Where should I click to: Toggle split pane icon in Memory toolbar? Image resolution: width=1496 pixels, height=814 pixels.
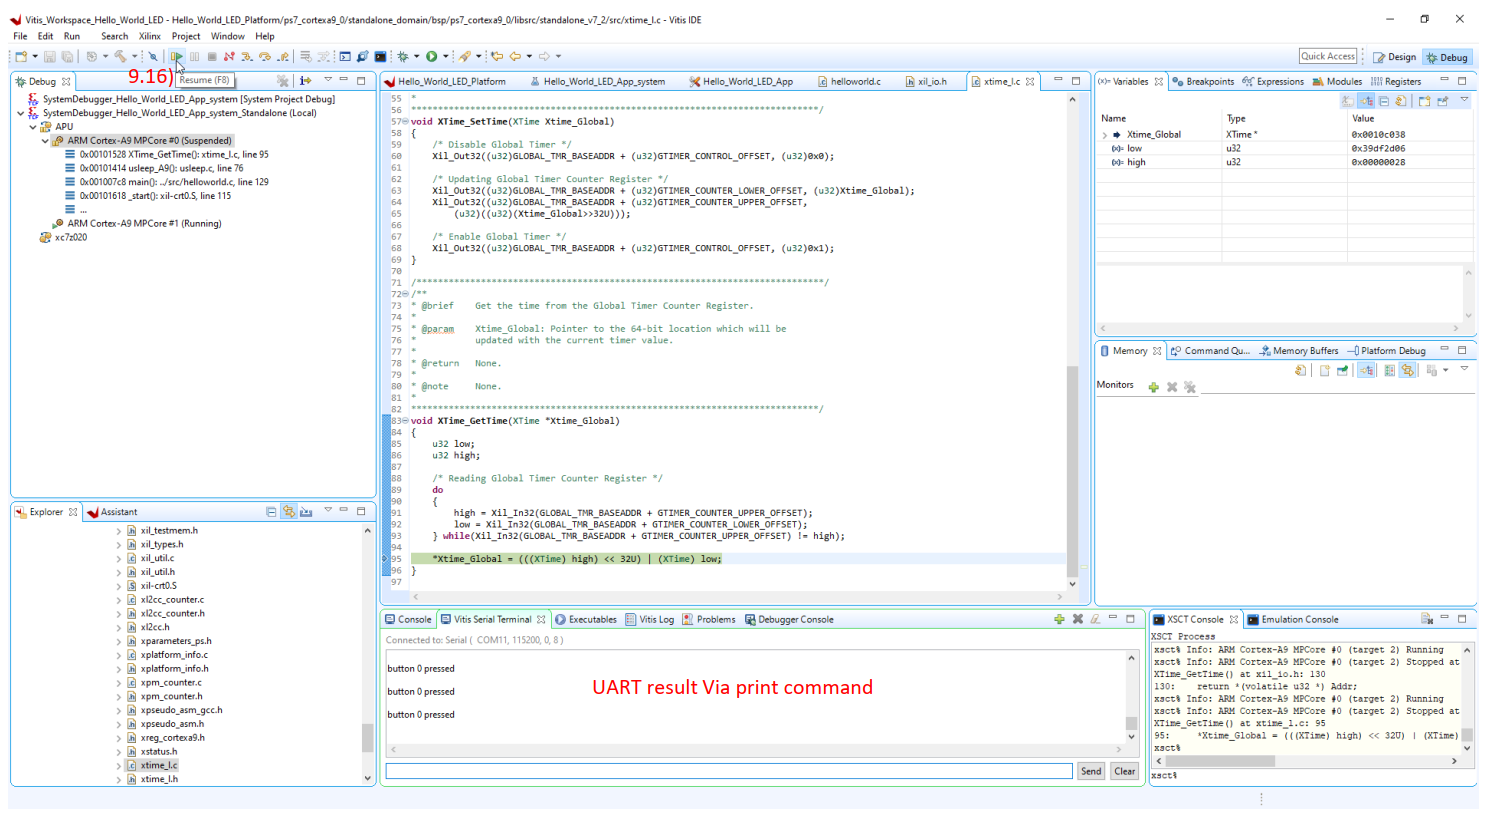[x=1389, y=370]
